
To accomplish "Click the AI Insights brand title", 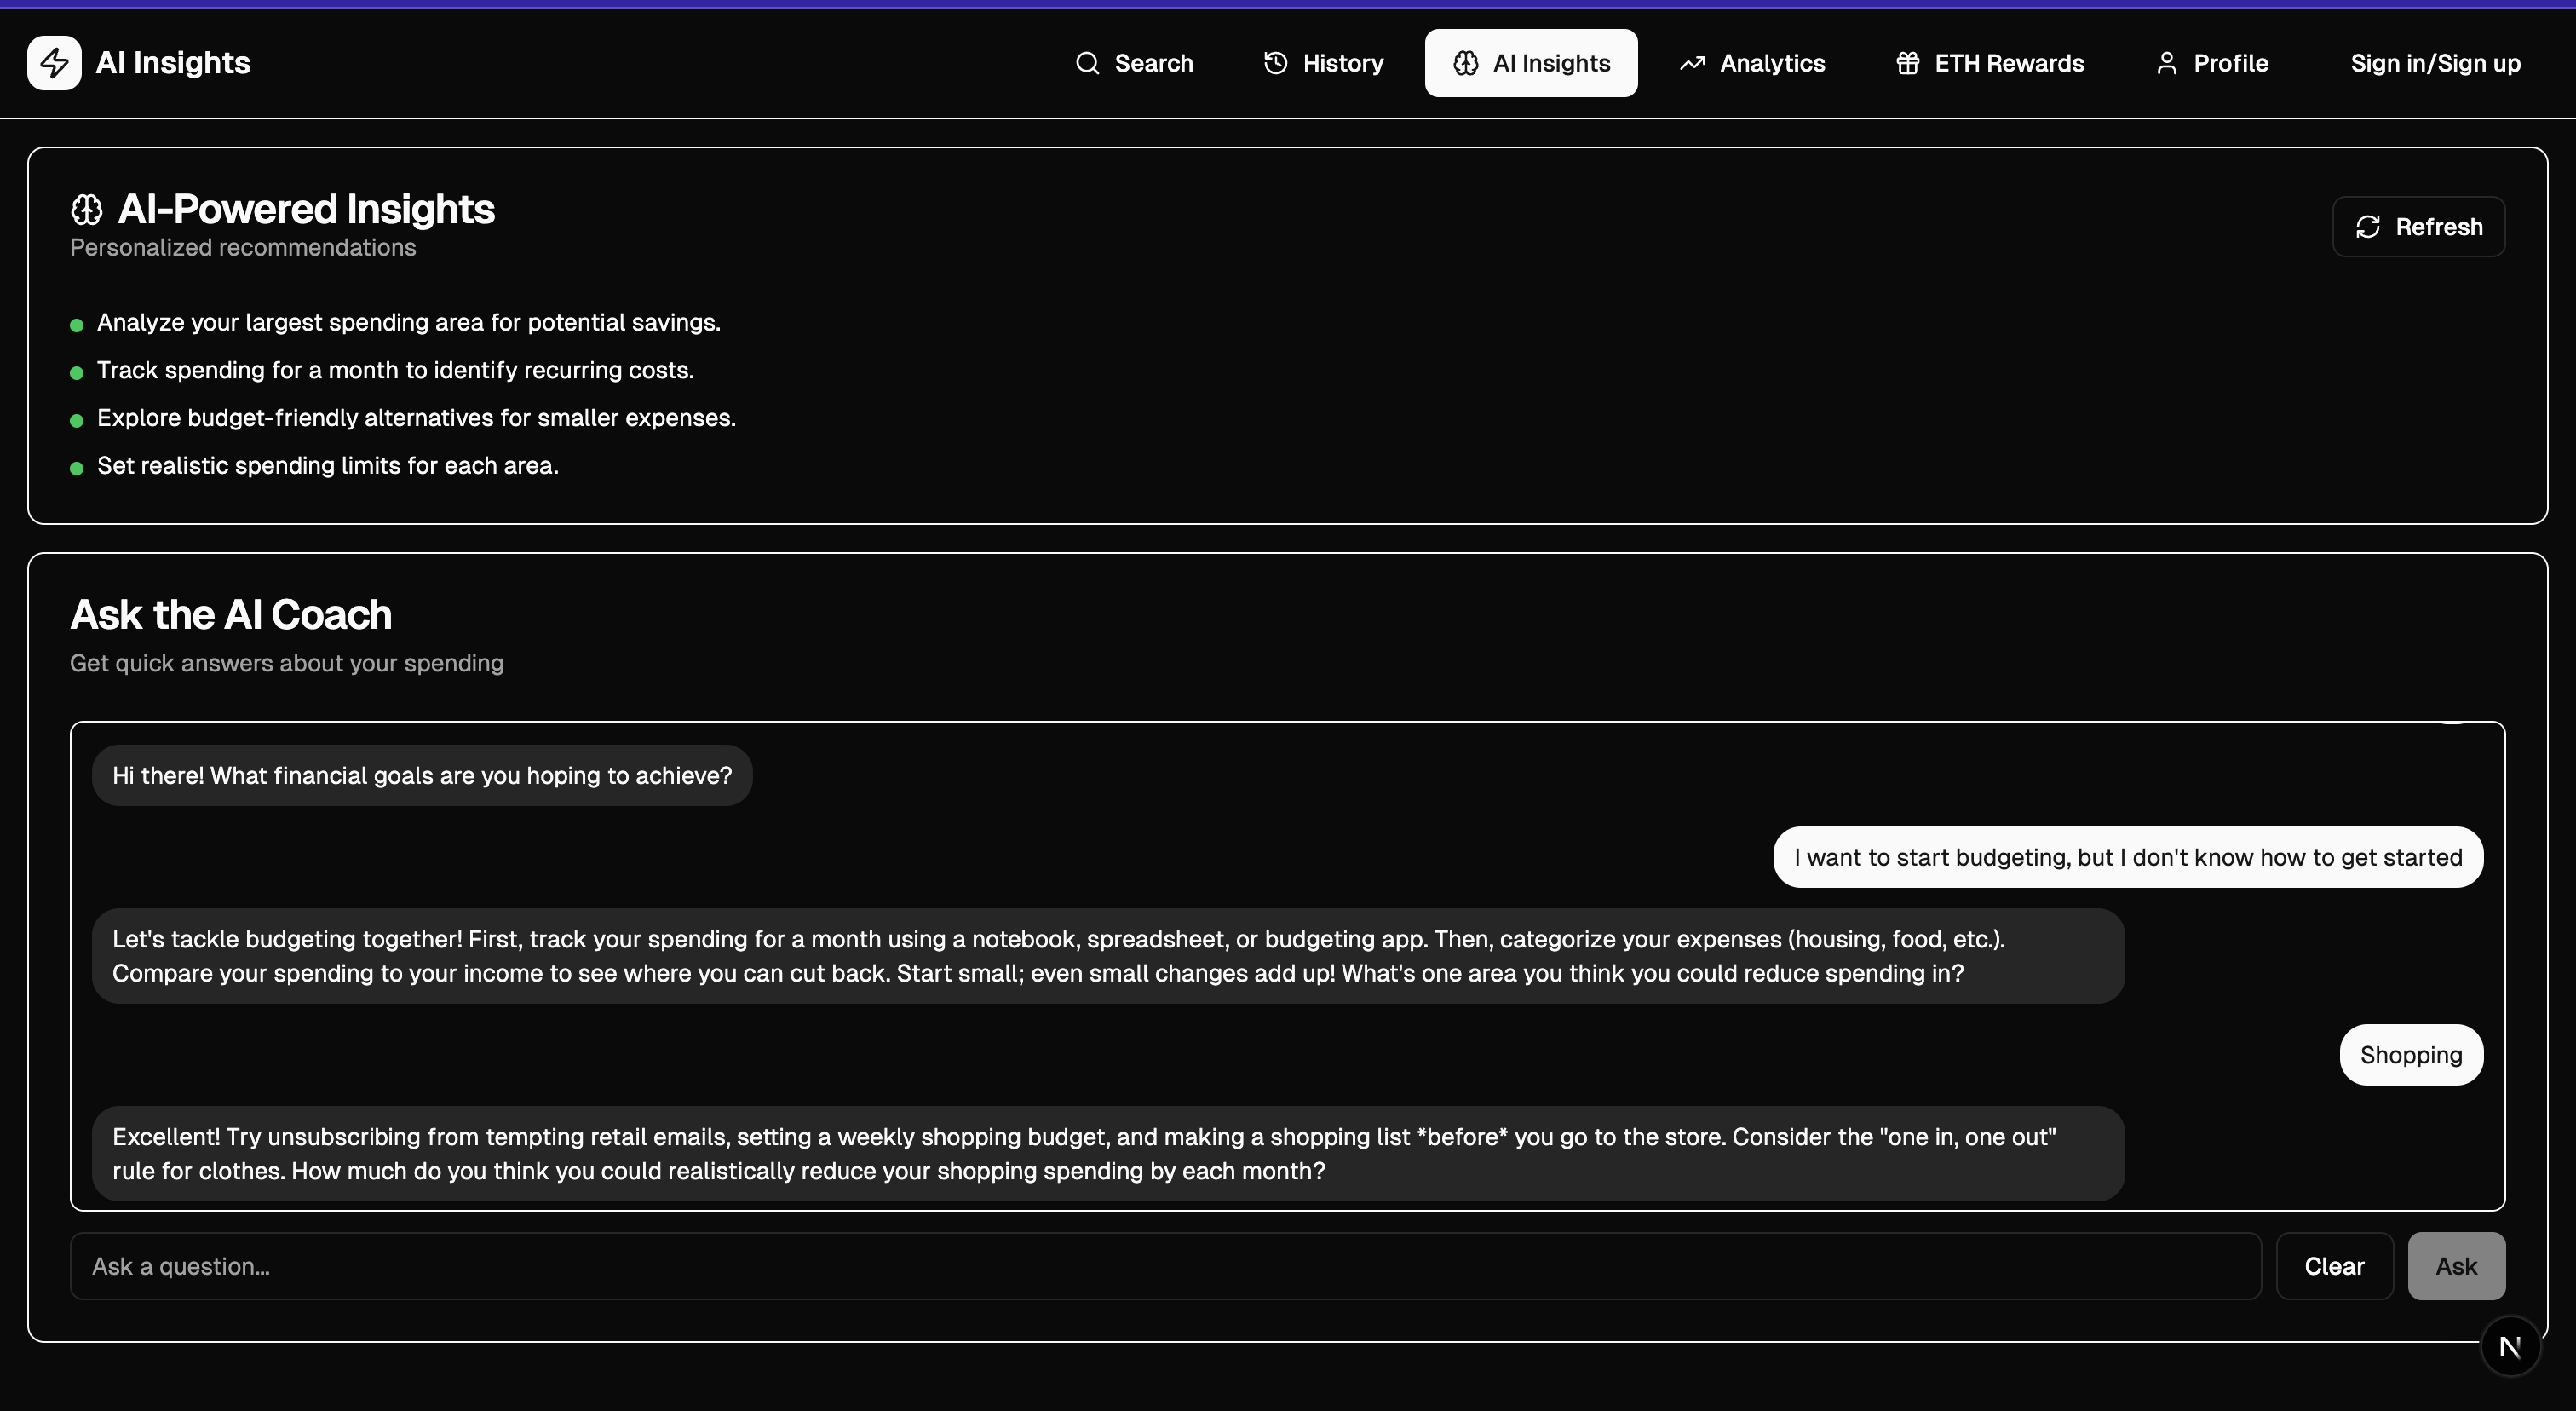I will [x=173, y=63].
